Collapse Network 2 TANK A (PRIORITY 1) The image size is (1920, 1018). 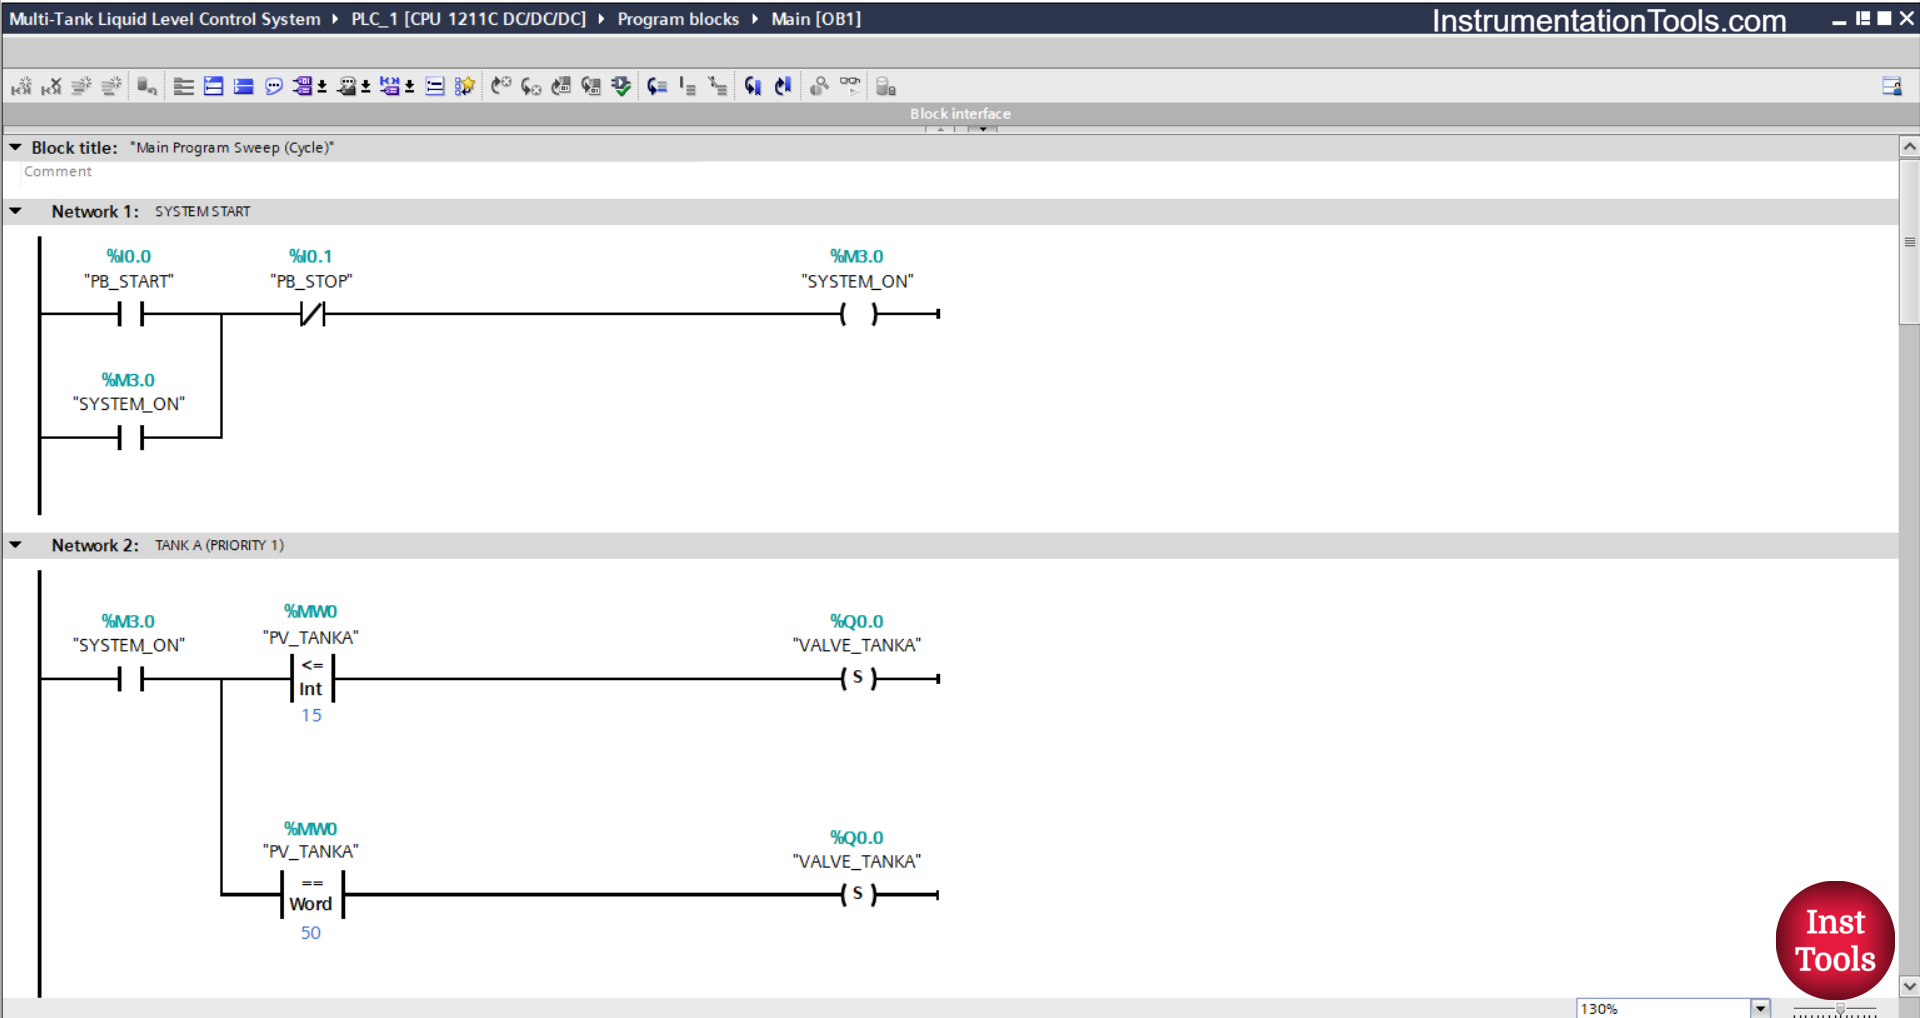(x=14, y=545)
